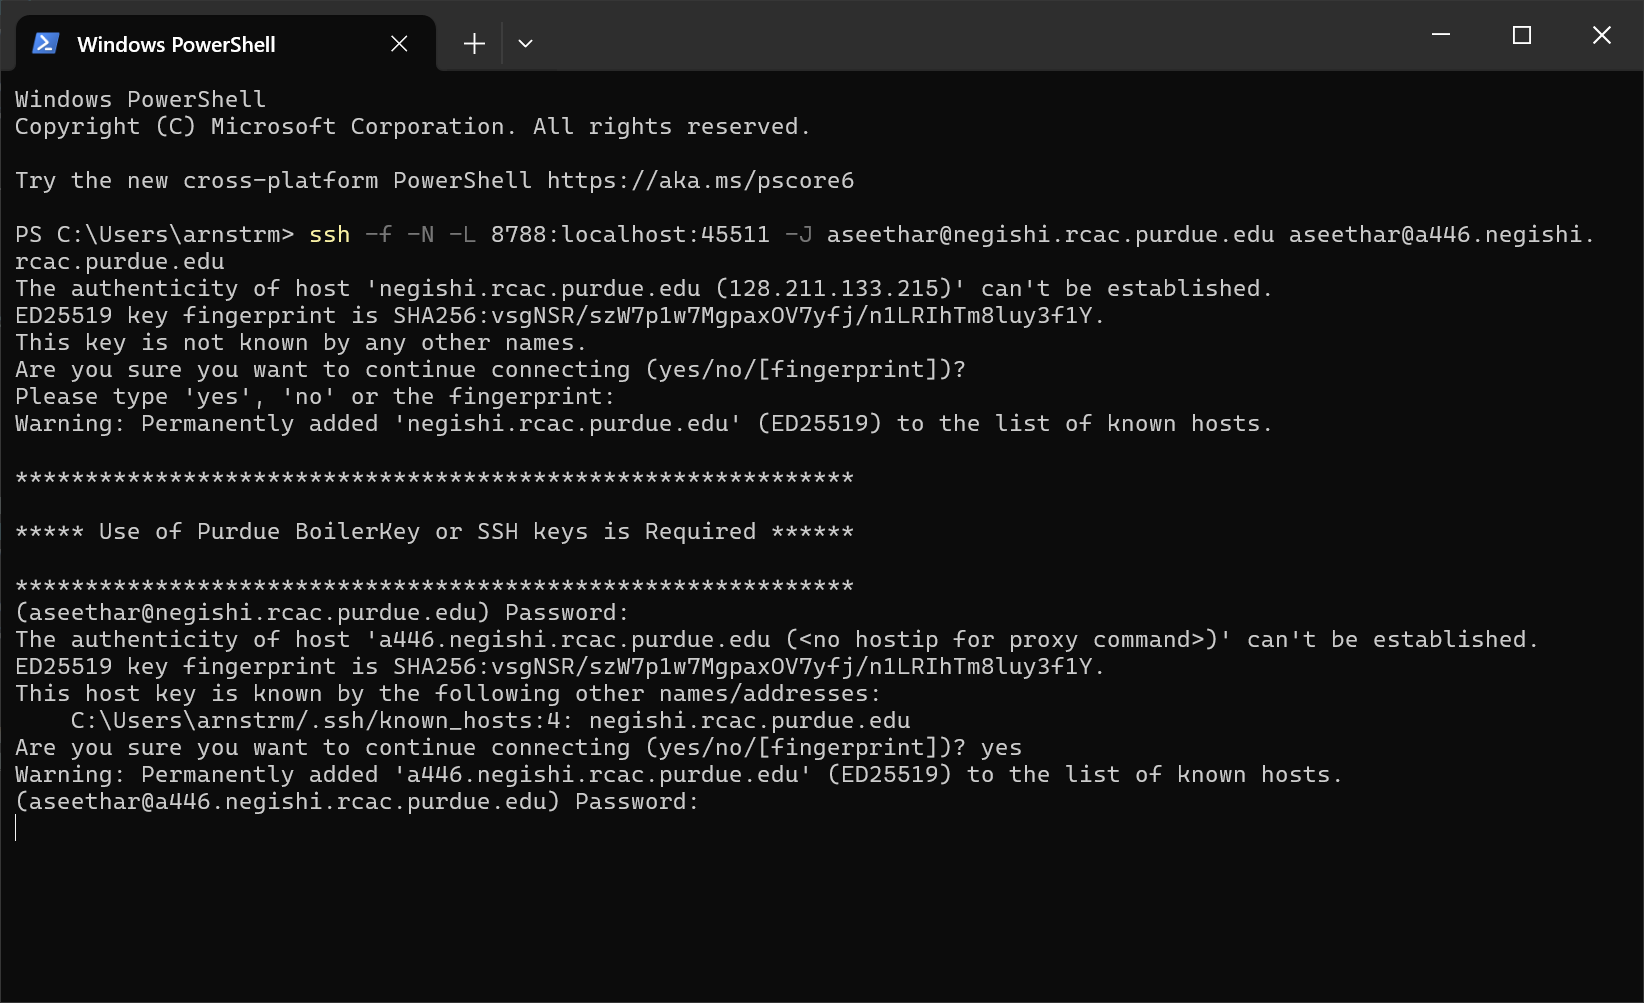The height and width of the screenshot is (1003, 1644).
Task: Expand the new tab profile menu
Action: tap(525, 43)
